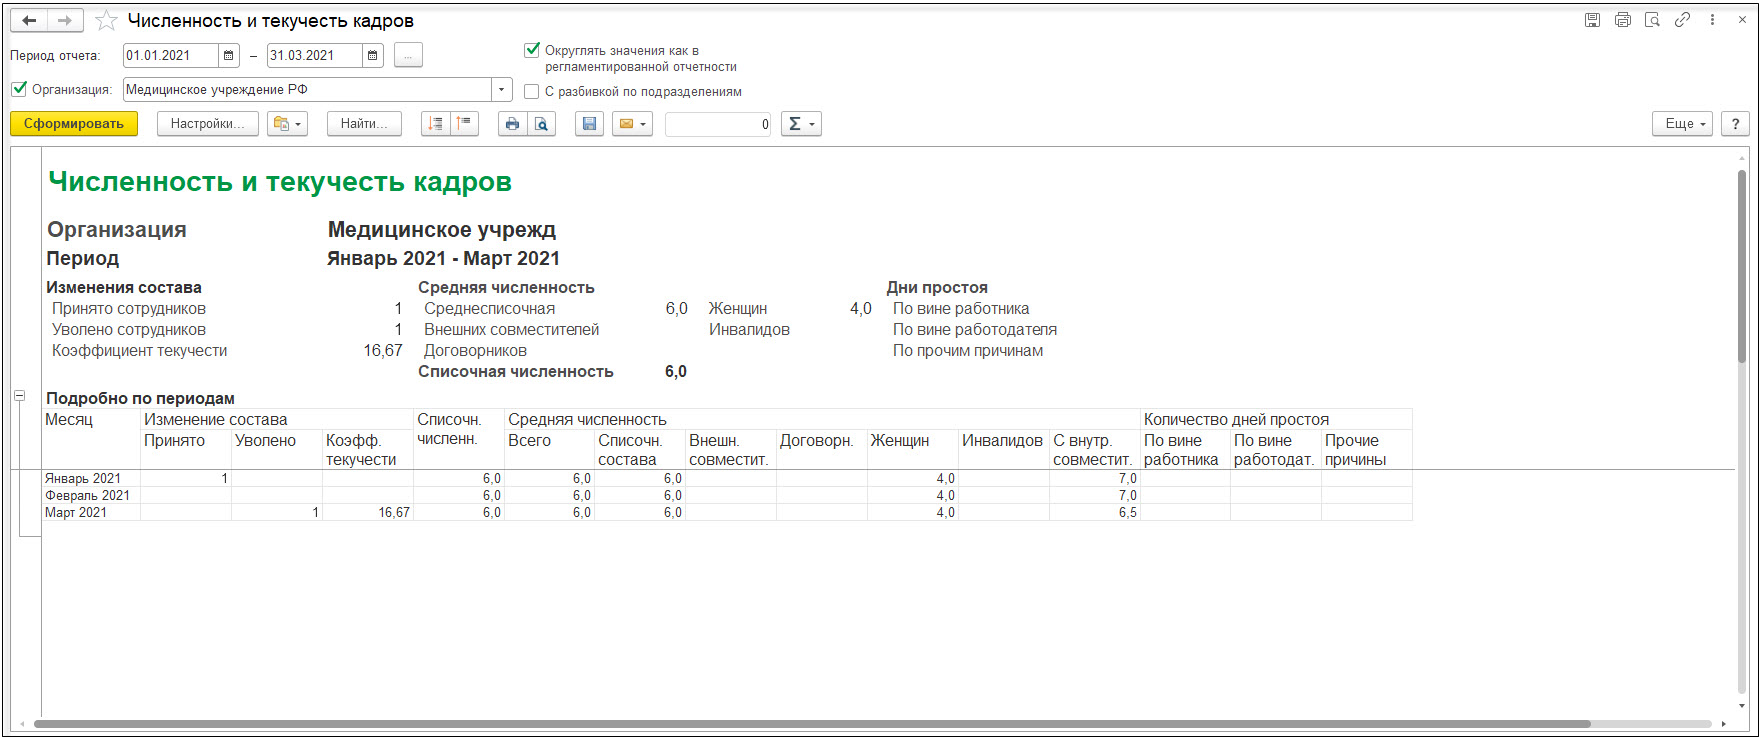
Task: Click scrollbar down arrow at bottom right
Action: point(1742,706)
